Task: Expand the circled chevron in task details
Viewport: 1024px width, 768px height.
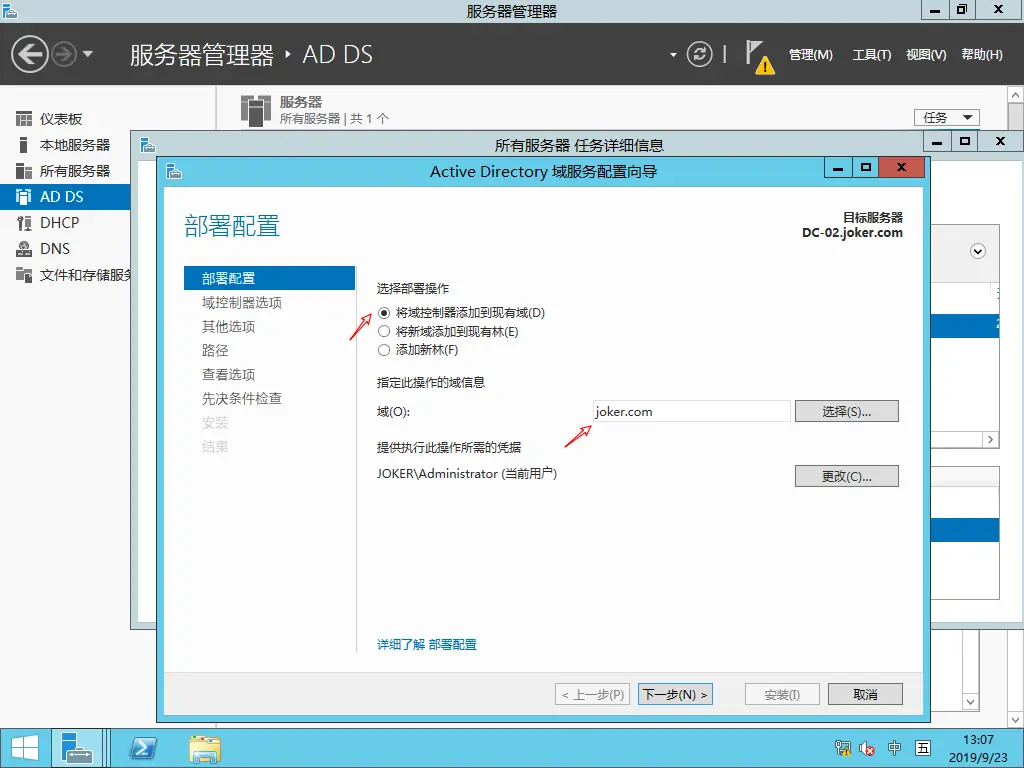Action: (x=978, y=251)
